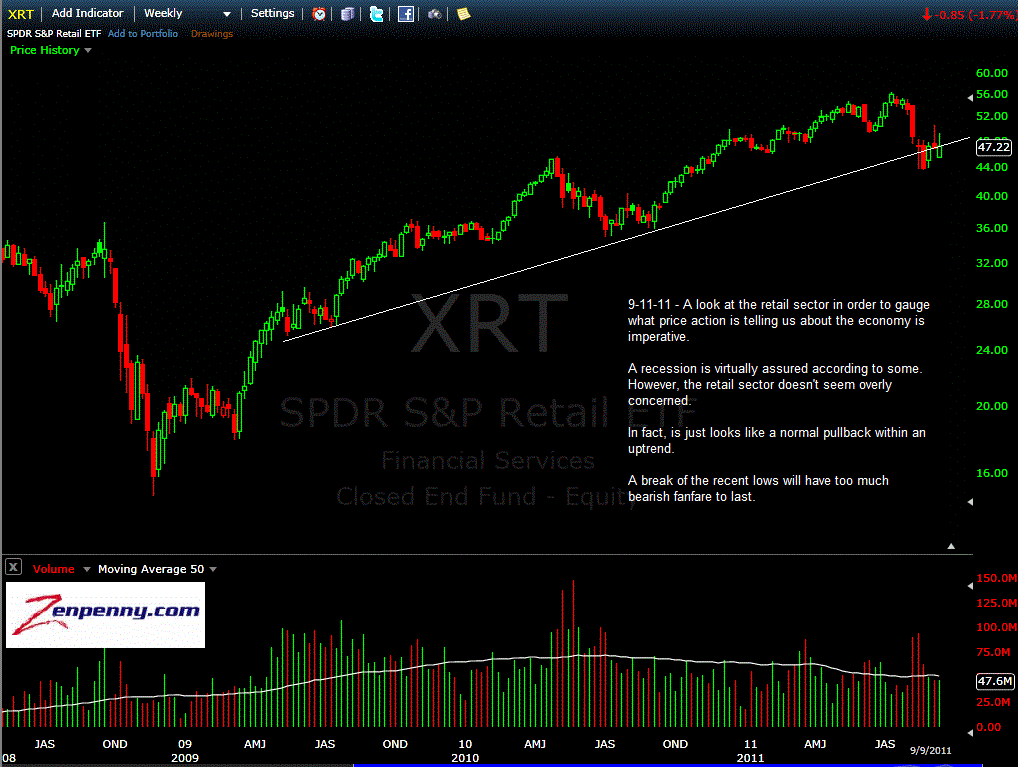Click the upward triangle above the volume pane
The image size is (1018, 767).
(x=951, y=546)
